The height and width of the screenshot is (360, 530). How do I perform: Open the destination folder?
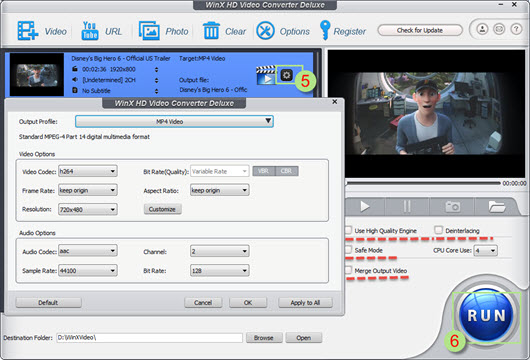pyautogui.click(x=304, y=337)
